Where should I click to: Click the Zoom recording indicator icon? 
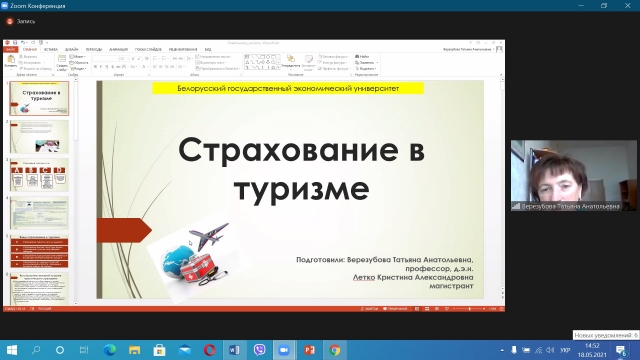[x=10, y=21]
